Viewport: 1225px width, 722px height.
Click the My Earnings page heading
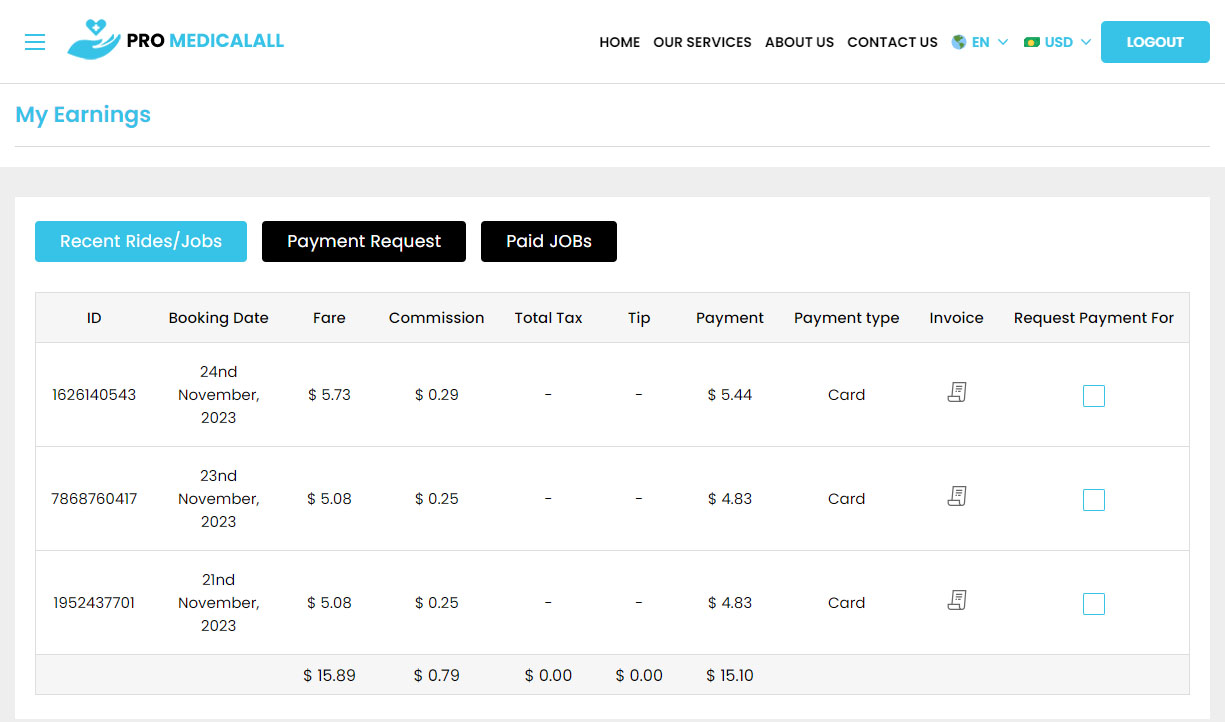[83, 115]
